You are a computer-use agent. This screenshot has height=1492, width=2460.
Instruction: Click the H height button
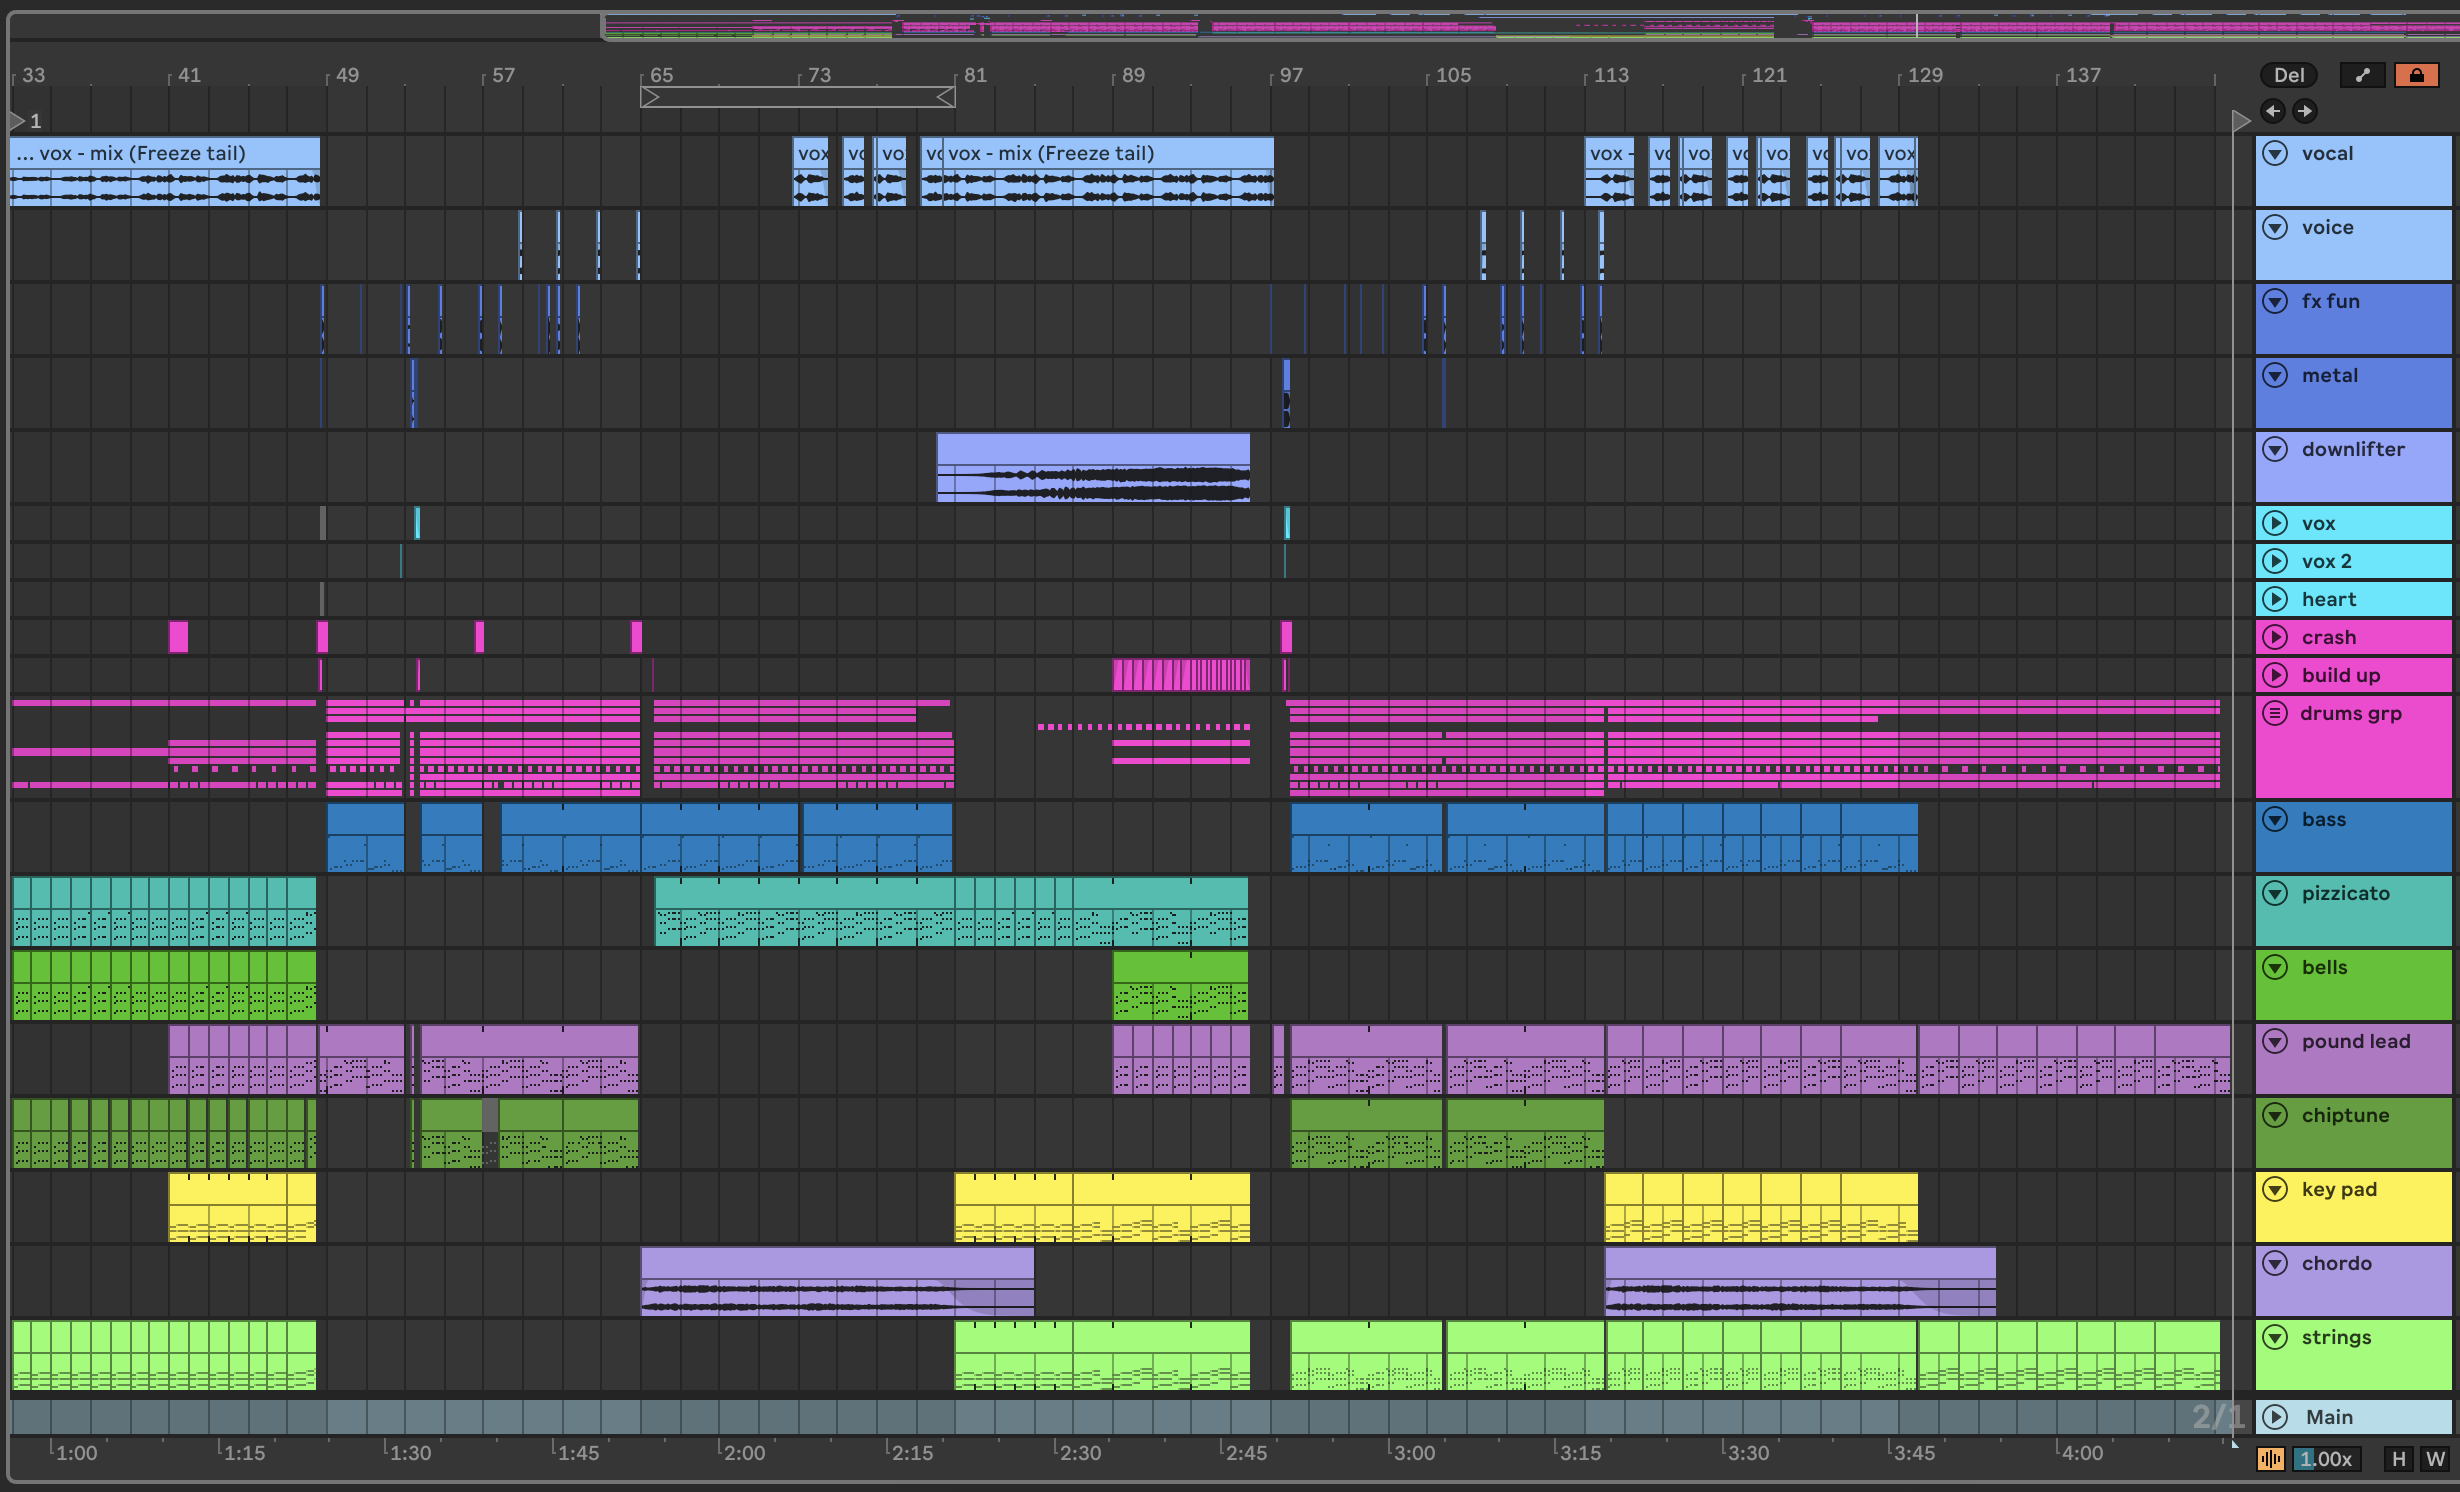click(x=2398, y=1459)
